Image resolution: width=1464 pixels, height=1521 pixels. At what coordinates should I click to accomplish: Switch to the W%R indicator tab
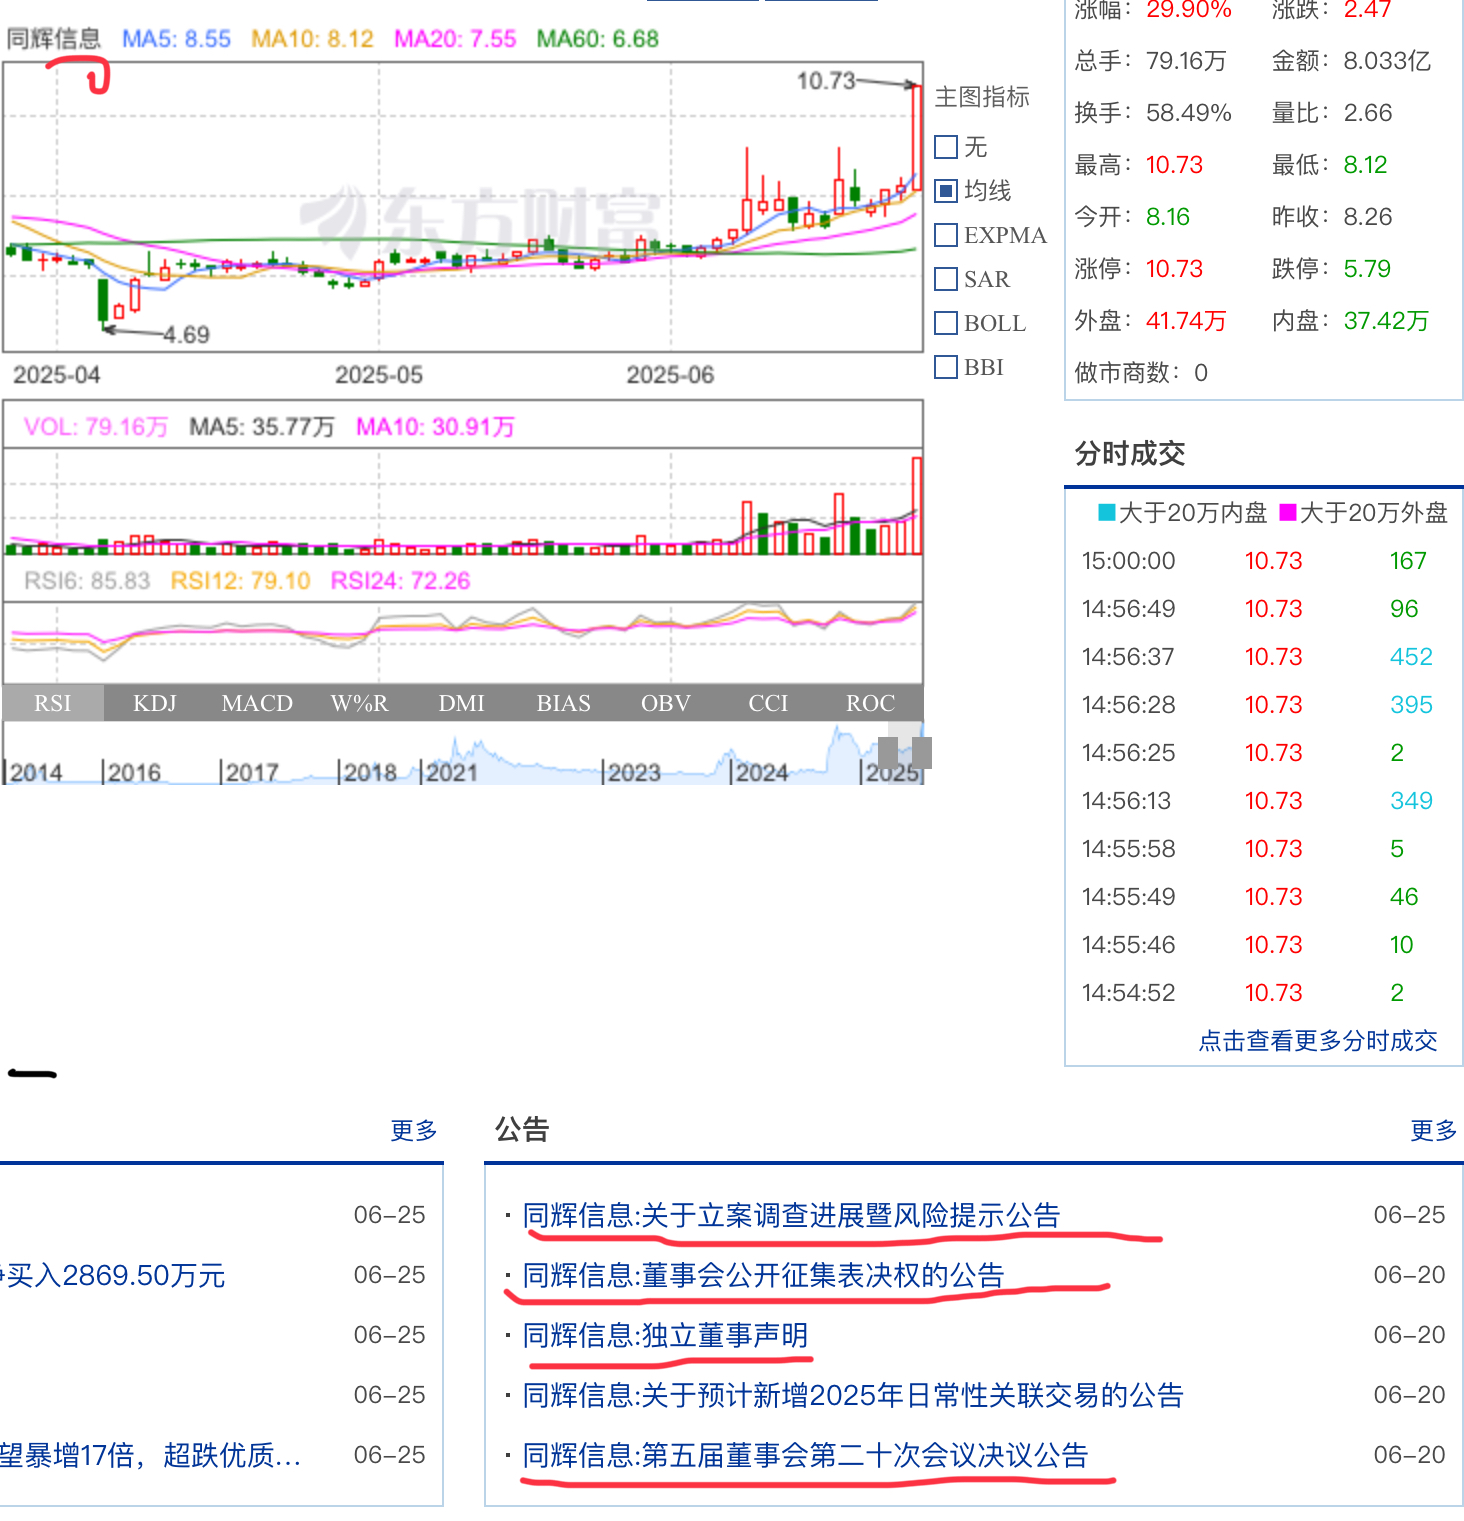coord(359,703)
